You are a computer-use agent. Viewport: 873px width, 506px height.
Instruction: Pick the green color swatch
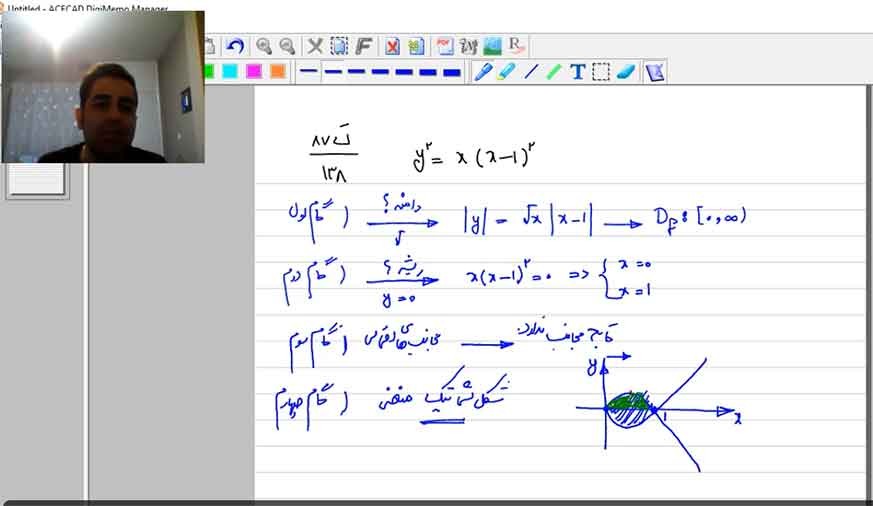coord(209,71)
